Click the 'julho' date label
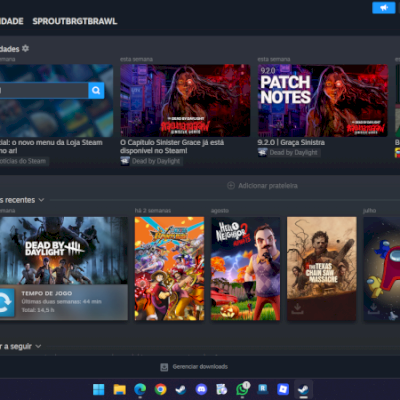Image resolution: width=400 pixels, height=400 pixels. point(369,211)
